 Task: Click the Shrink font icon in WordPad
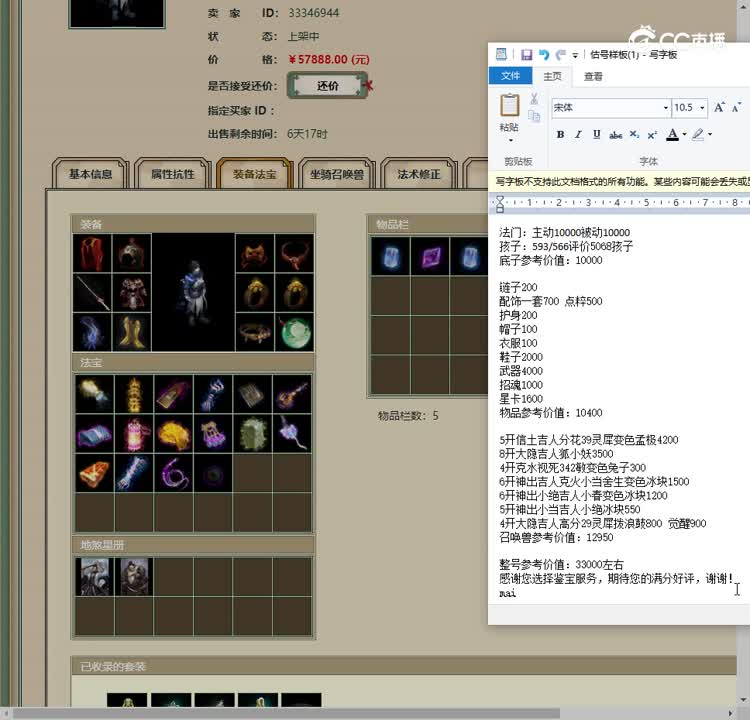click(x=736, y=107)
